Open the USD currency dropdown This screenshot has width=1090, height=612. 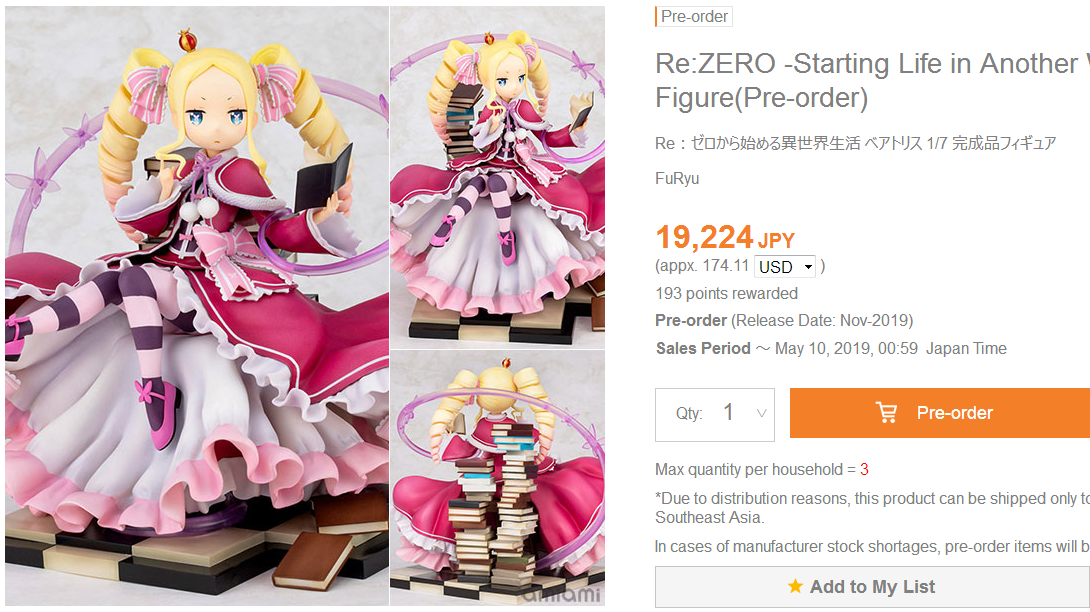pos(786,267)
